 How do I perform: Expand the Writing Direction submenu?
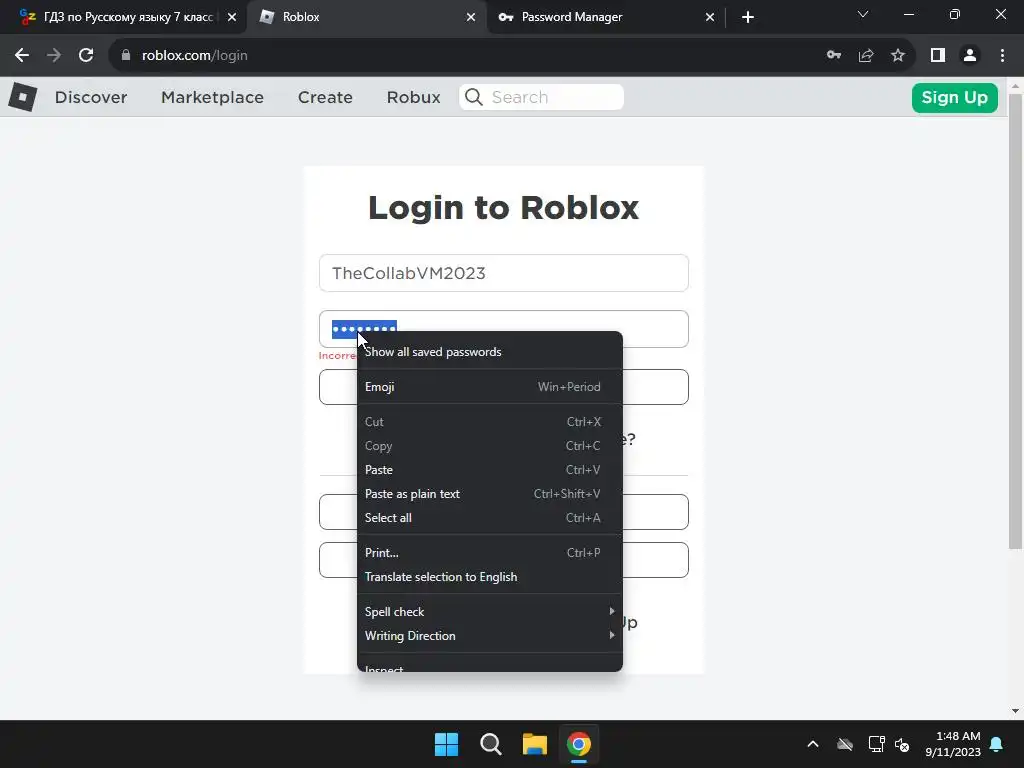pos(490,635)
